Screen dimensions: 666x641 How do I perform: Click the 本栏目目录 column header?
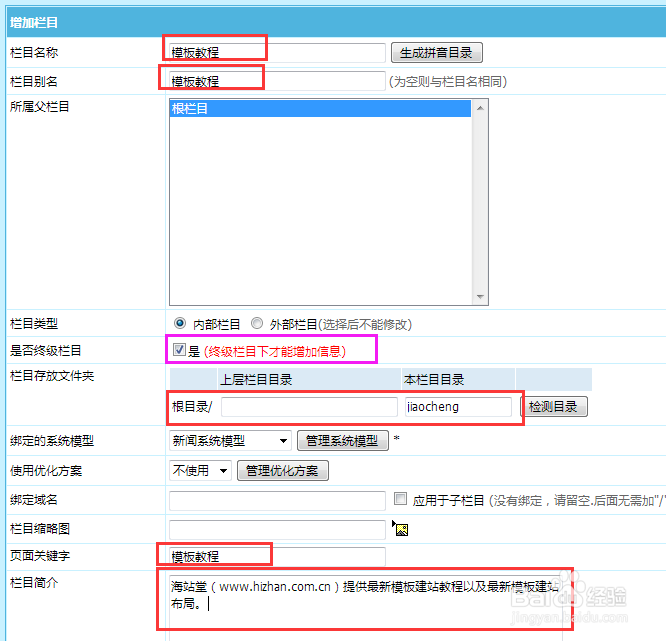click(x=434, y=379)
